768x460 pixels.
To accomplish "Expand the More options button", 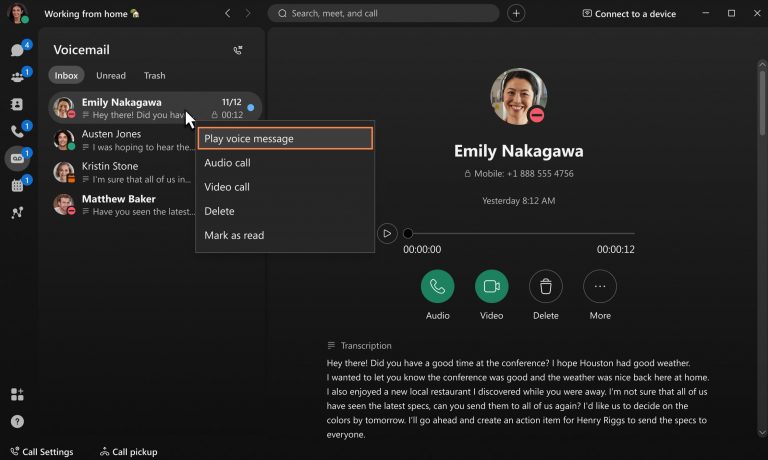I will [x=600, y=287].
